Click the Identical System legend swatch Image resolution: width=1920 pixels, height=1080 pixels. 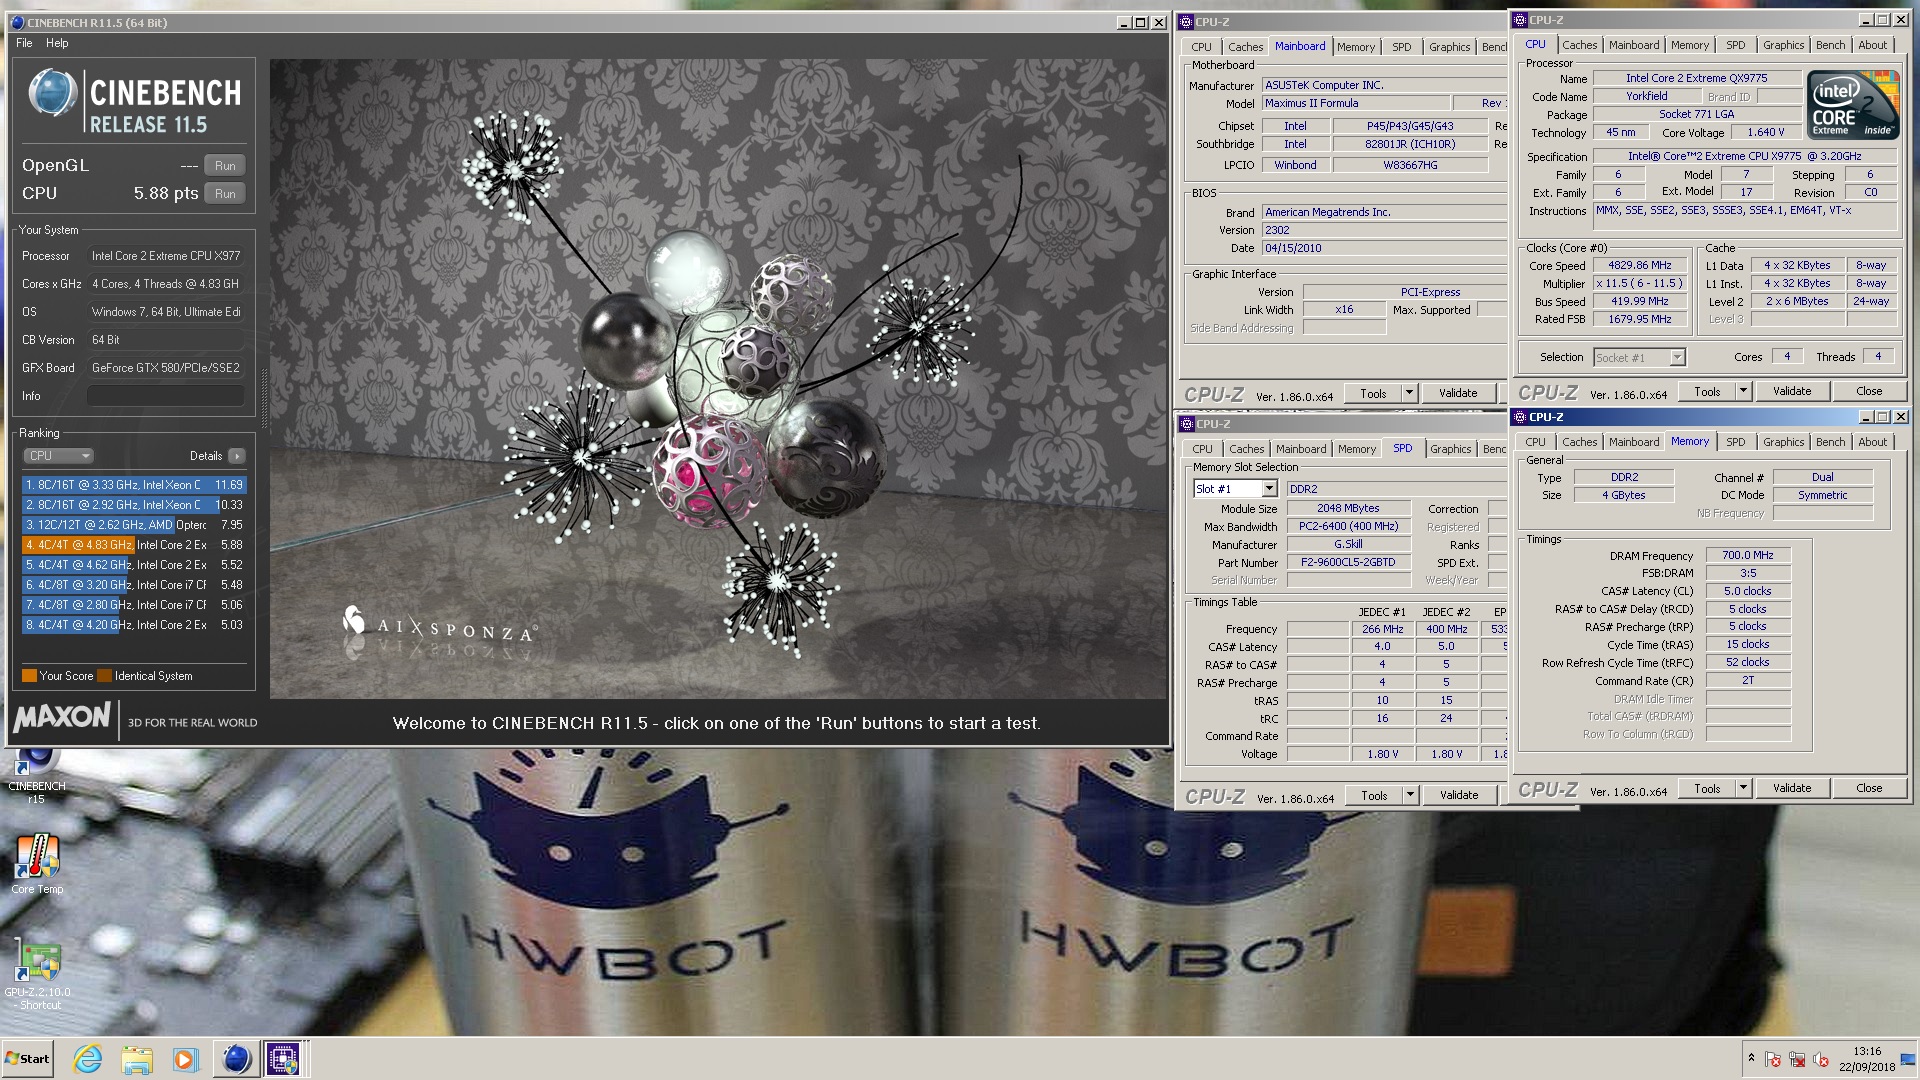(104, 676)
